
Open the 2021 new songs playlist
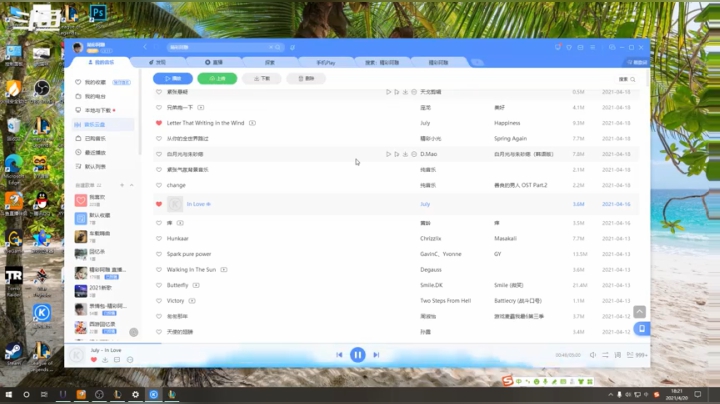click(x=103, y=291)
